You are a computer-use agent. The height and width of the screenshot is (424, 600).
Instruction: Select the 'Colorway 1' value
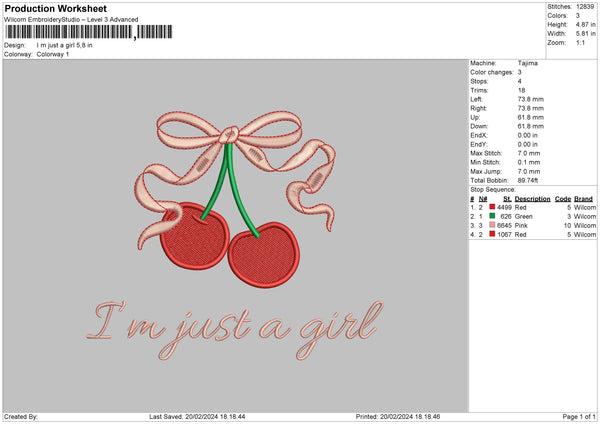point(53,54)
